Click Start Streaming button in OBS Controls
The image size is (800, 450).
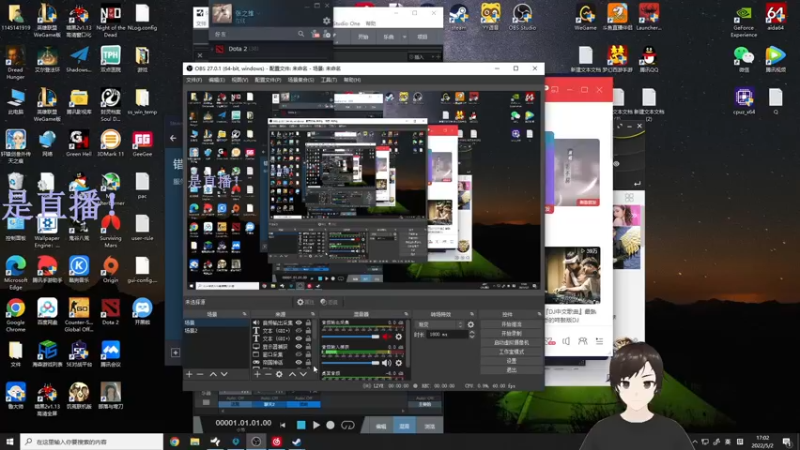pyautogui.click(x=511, y=324)
